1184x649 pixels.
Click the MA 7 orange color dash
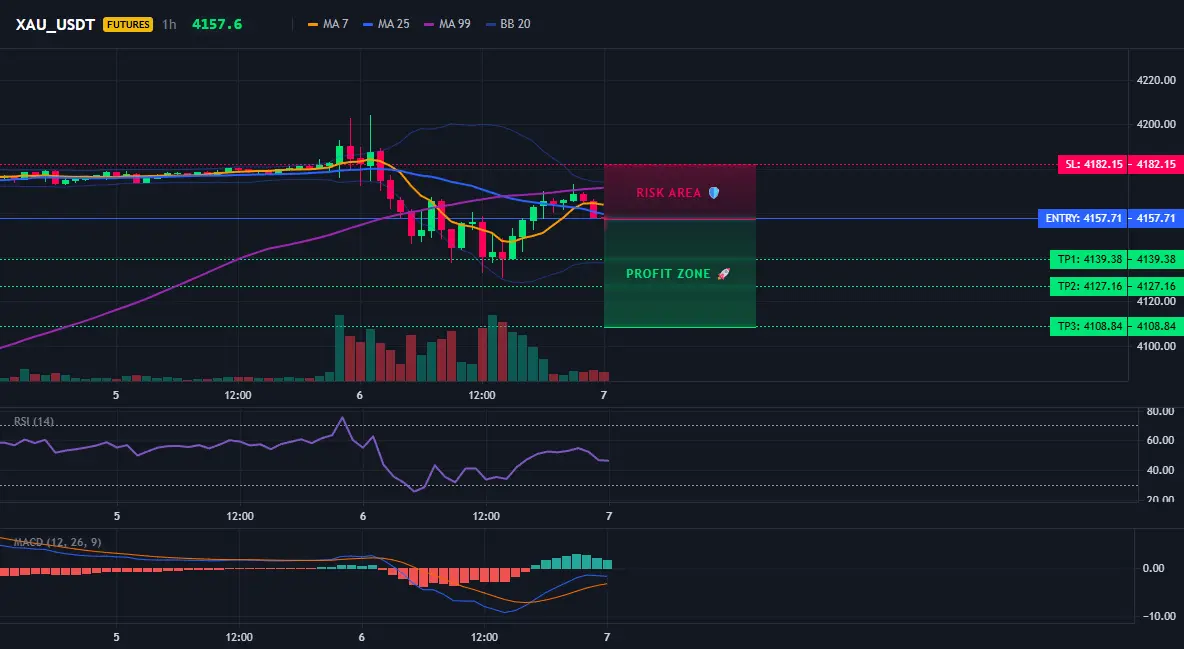click(313, 24)
